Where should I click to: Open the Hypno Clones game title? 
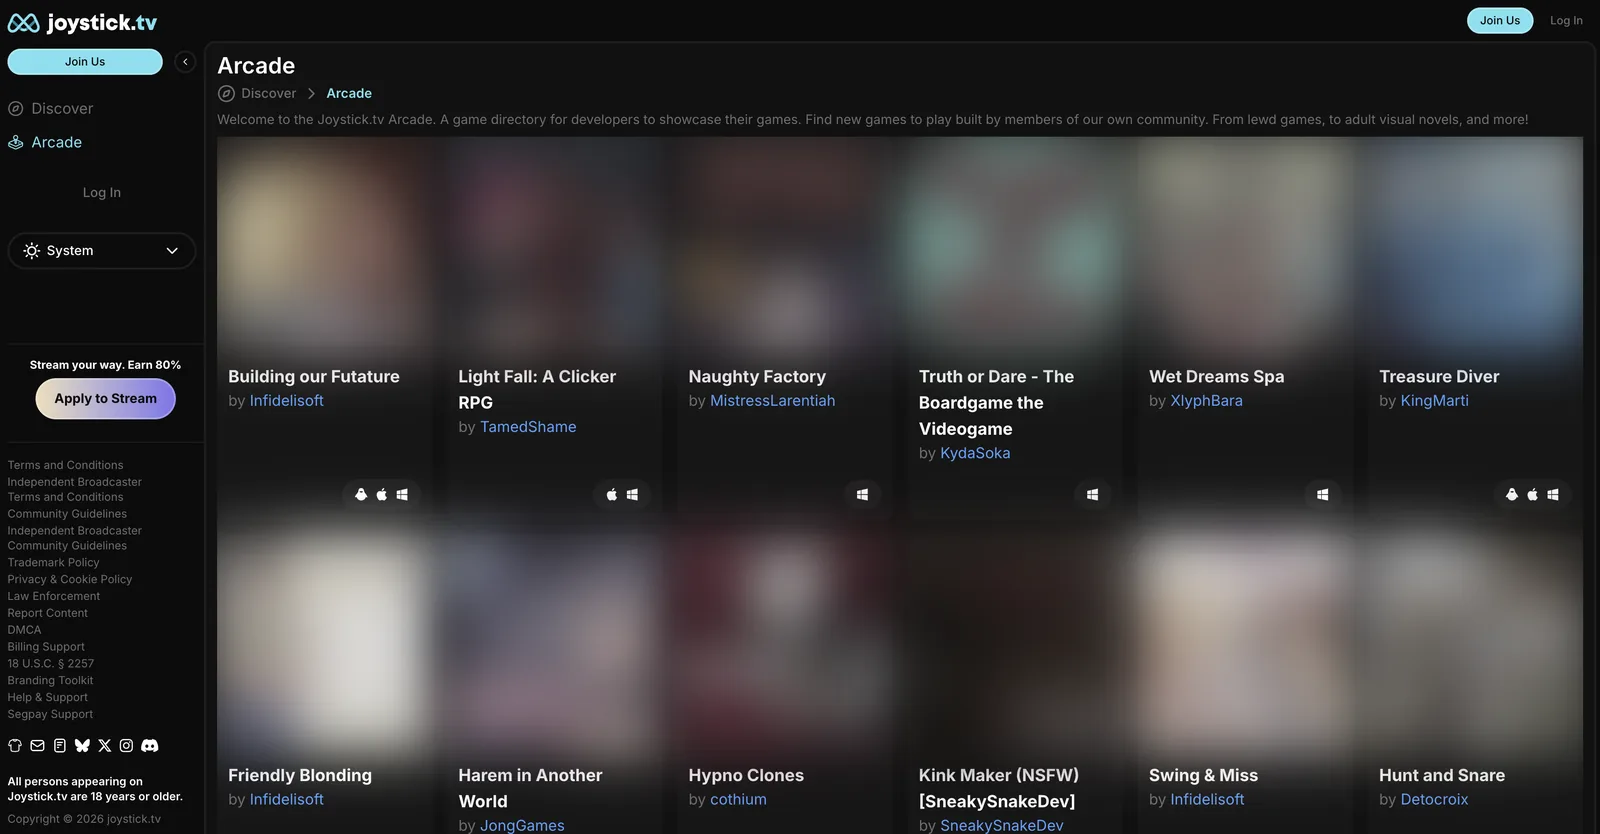(746, 776)
